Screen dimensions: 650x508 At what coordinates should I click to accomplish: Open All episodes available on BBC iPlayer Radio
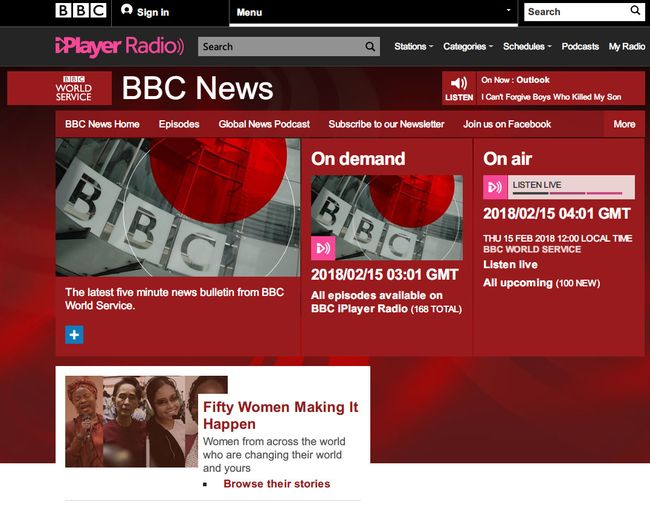pyautogui.click(x=386, y=302)
